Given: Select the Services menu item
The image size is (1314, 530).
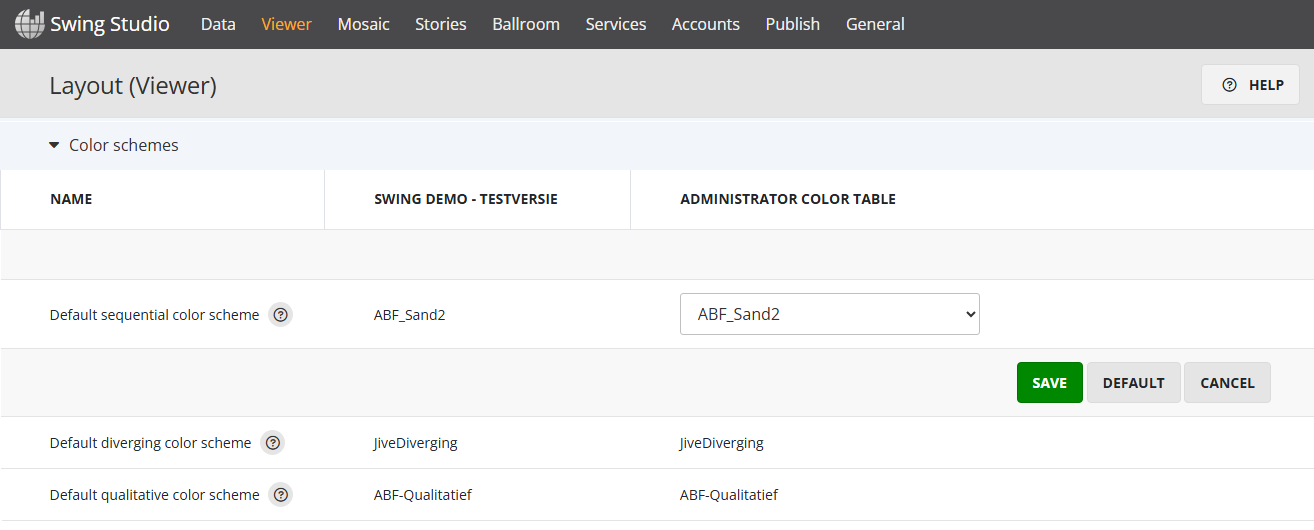Looking at the screenshot, I should pyautogui.click(x=615, y=24).
